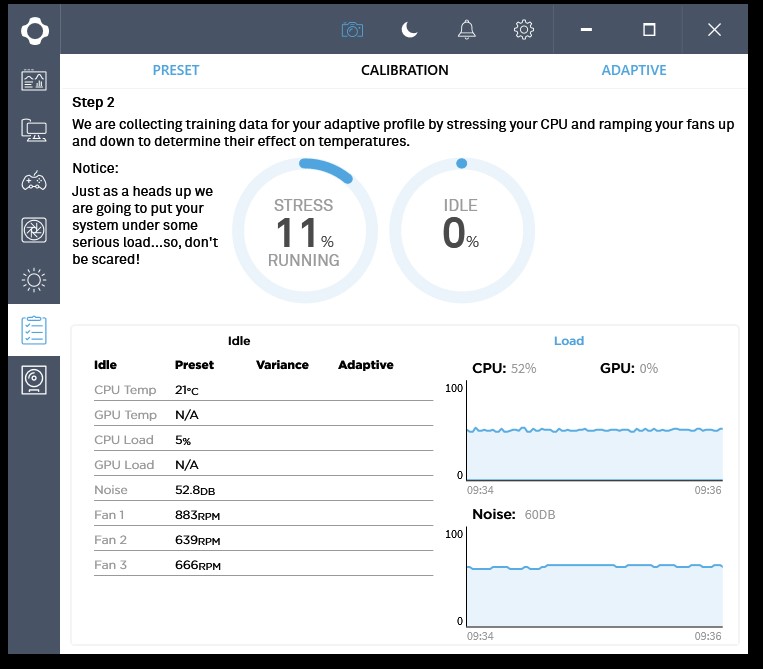Open the dashboard sidebar icon

(x=34, y=80)
